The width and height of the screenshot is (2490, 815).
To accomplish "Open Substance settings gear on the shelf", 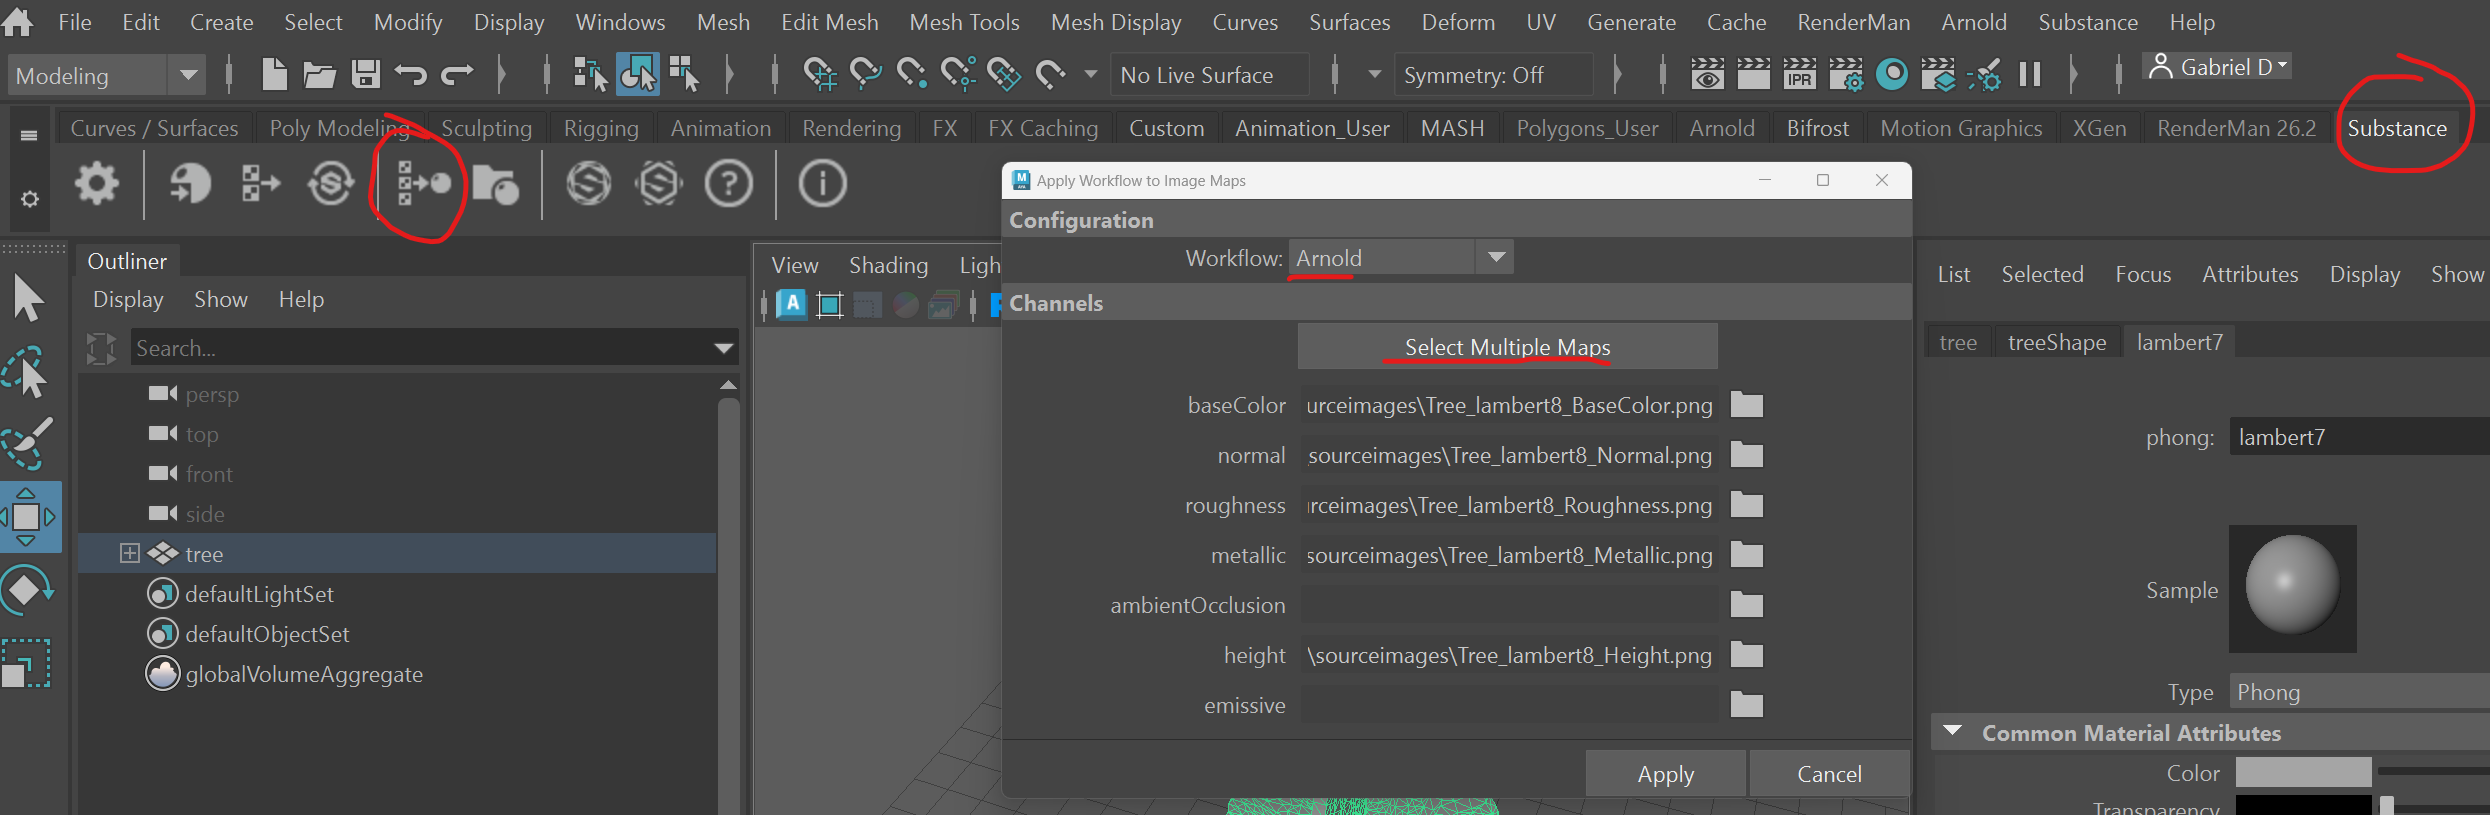I will (x=97, y=184).
